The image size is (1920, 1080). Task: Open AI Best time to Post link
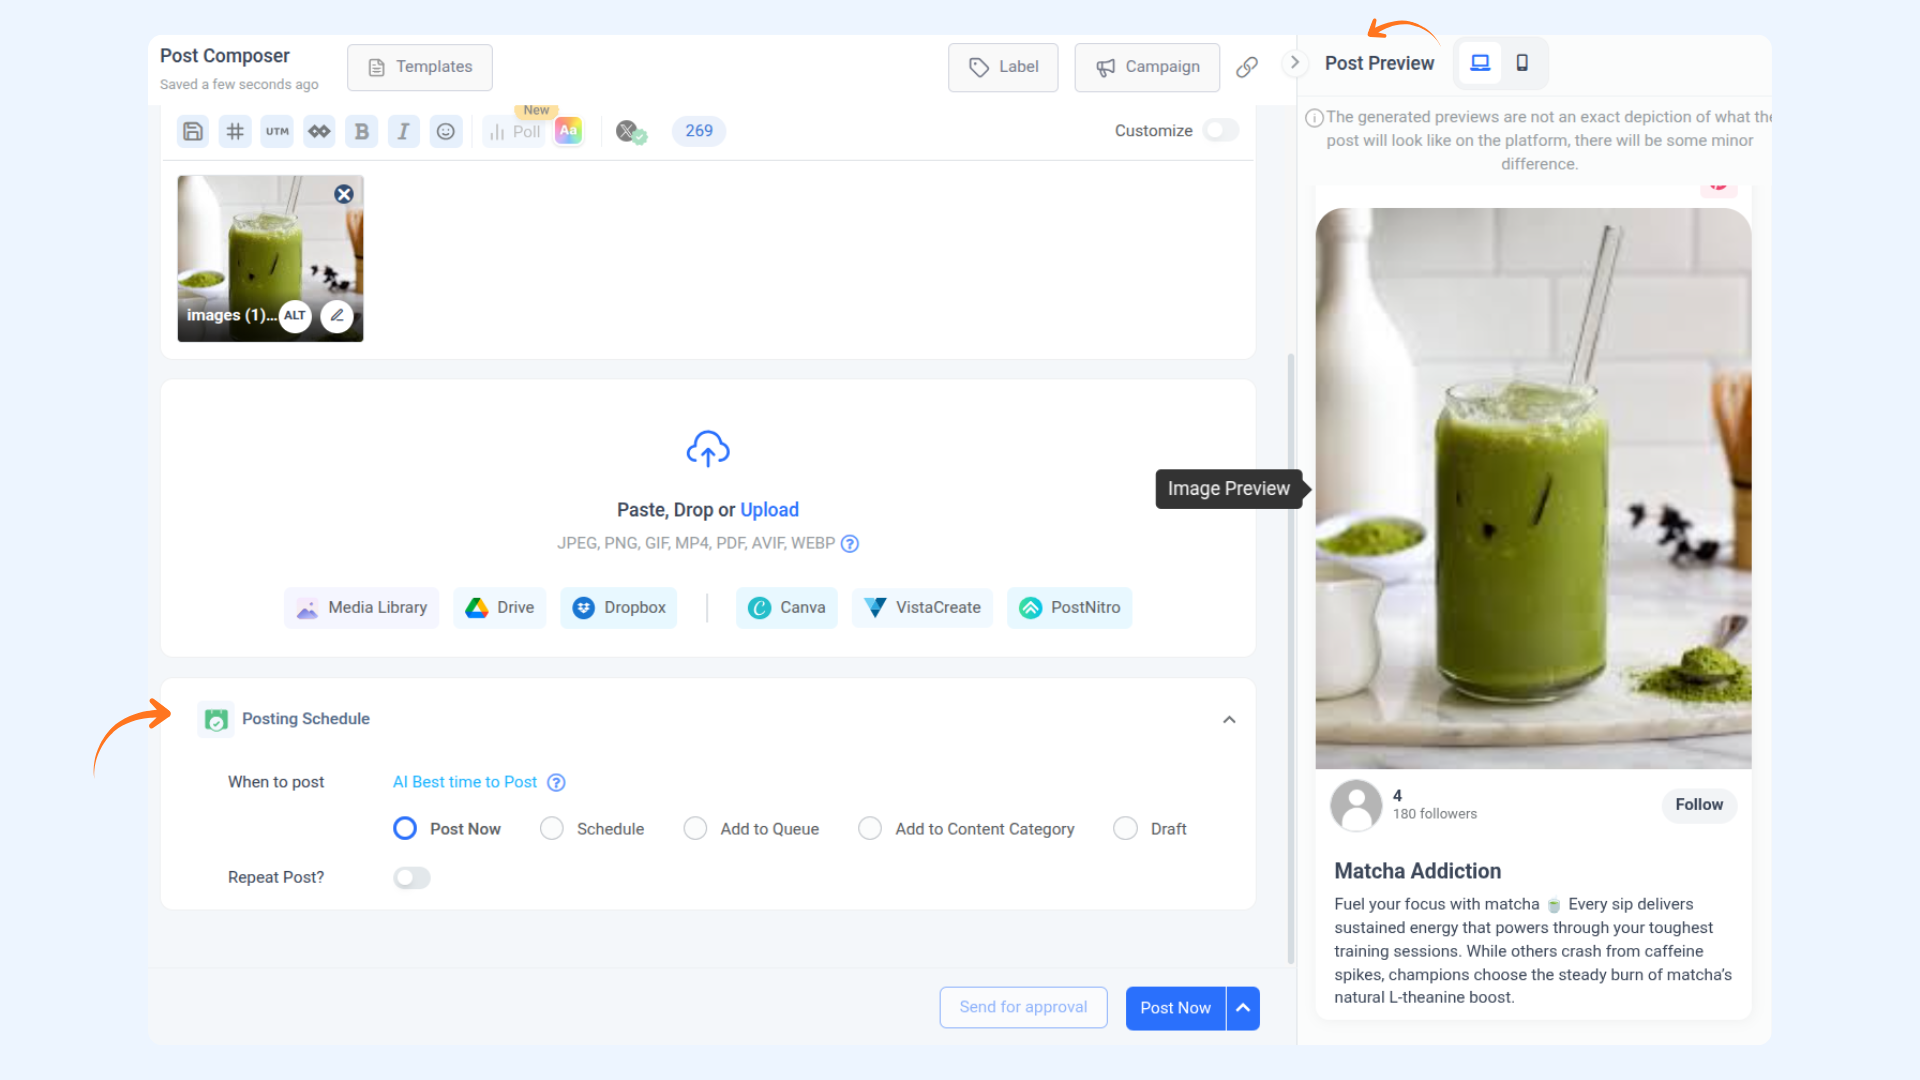click(465, 782)
